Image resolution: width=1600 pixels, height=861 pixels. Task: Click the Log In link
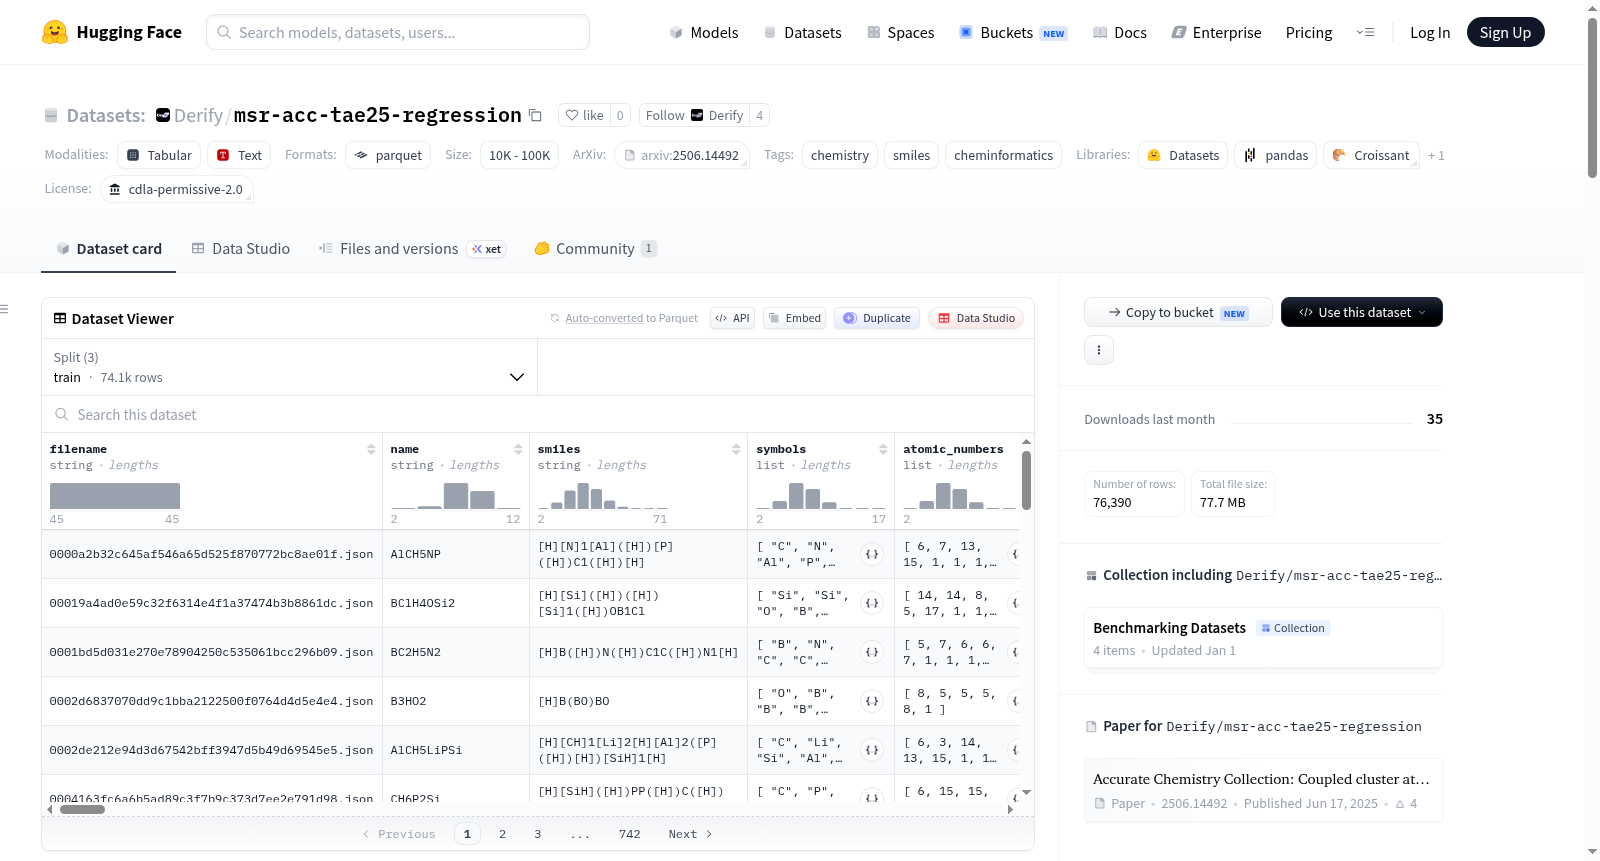pyautogui.click(x=1429, y=32)
